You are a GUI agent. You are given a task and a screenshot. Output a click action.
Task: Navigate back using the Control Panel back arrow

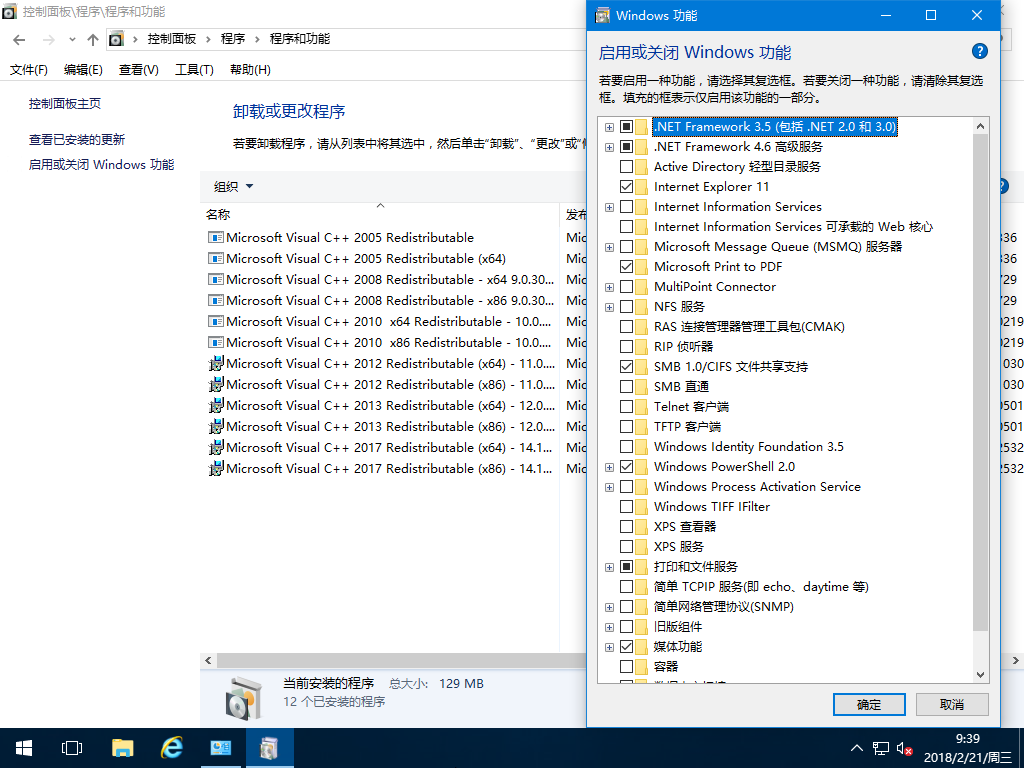point(18,38)
